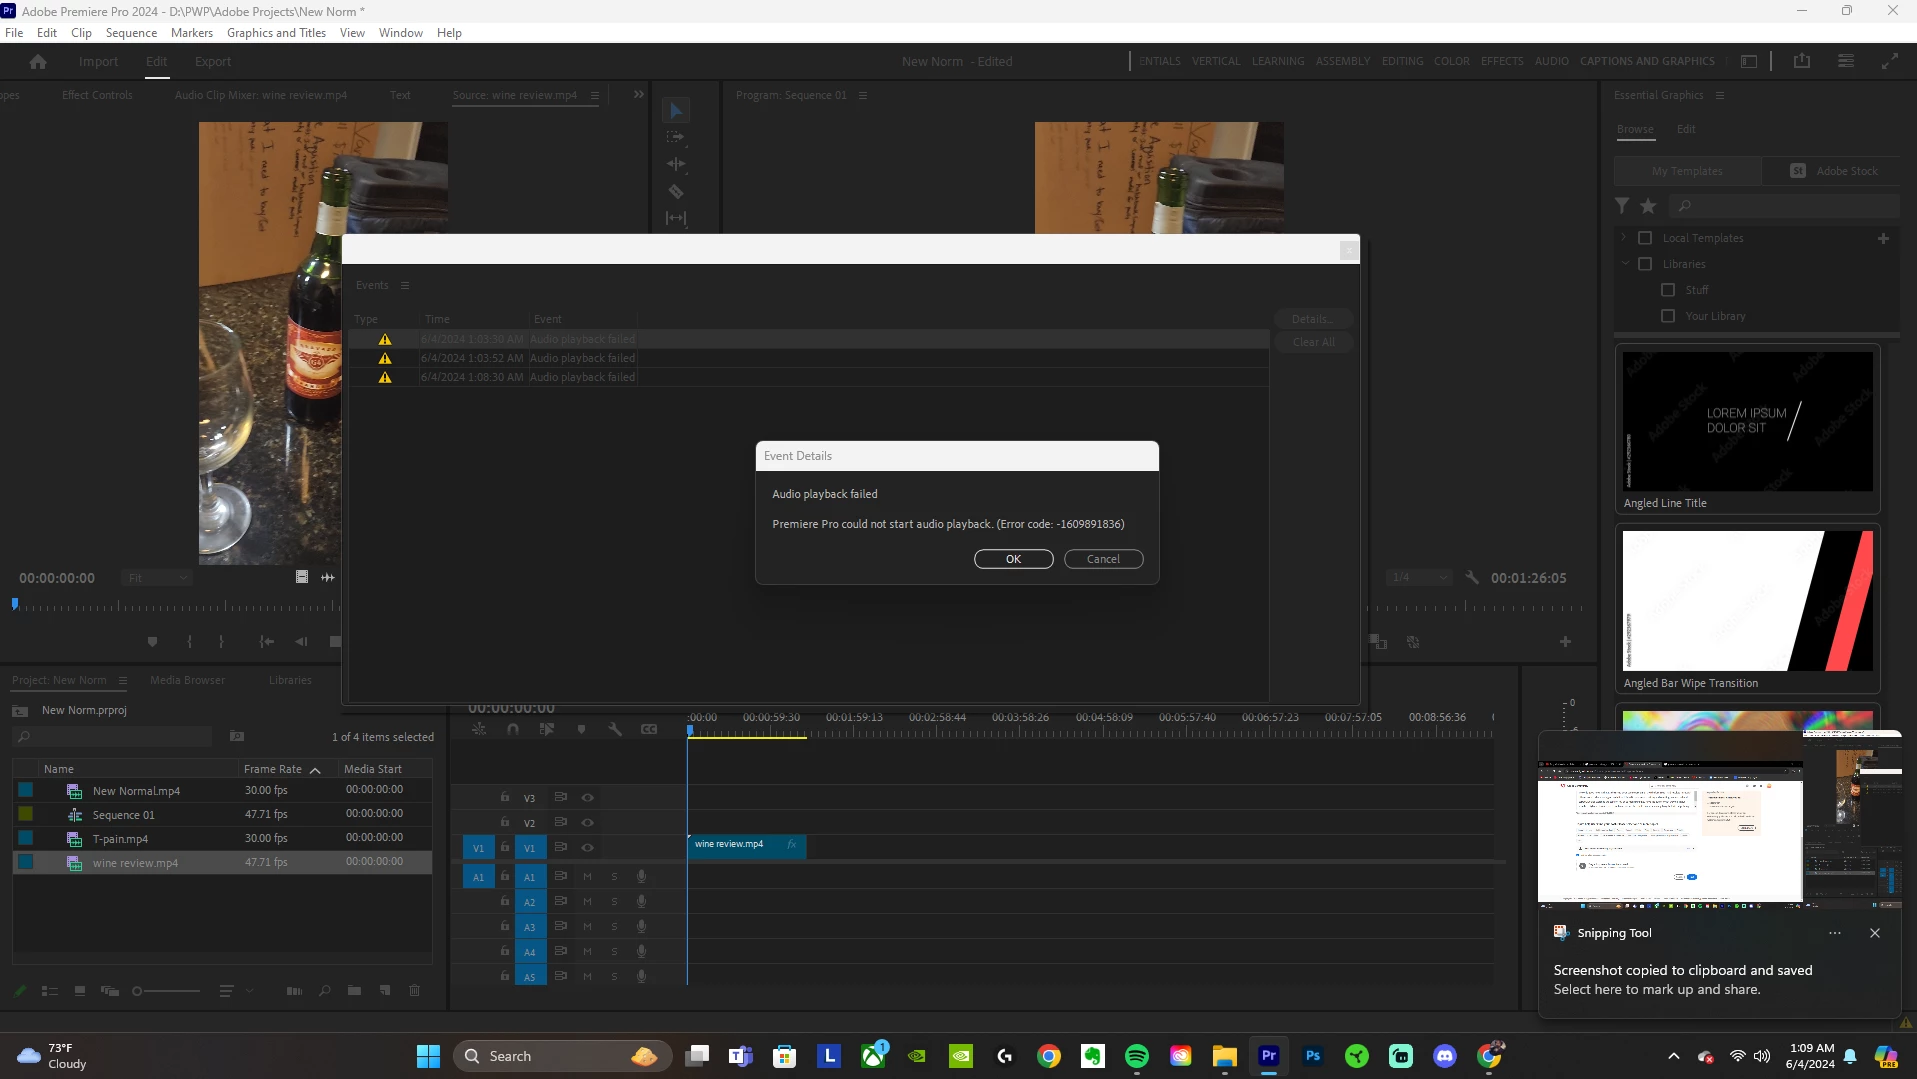
Task: Open Spotify from the taskbar
Action: [1137, 1056]
